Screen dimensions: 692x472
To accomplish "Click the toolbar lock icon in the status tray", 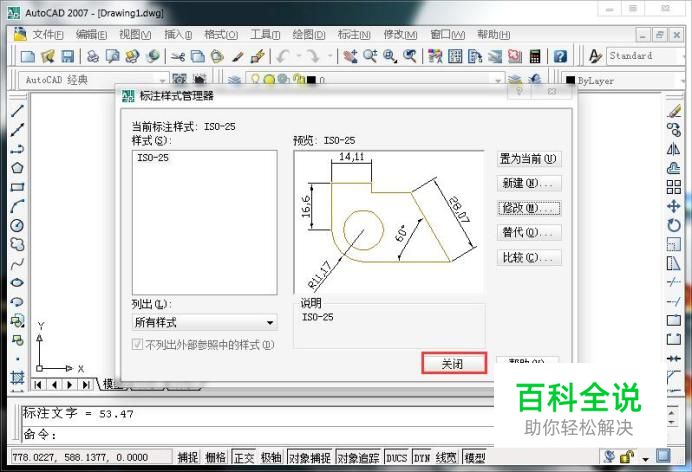I will pyautogui.click(x=627, y=457).
